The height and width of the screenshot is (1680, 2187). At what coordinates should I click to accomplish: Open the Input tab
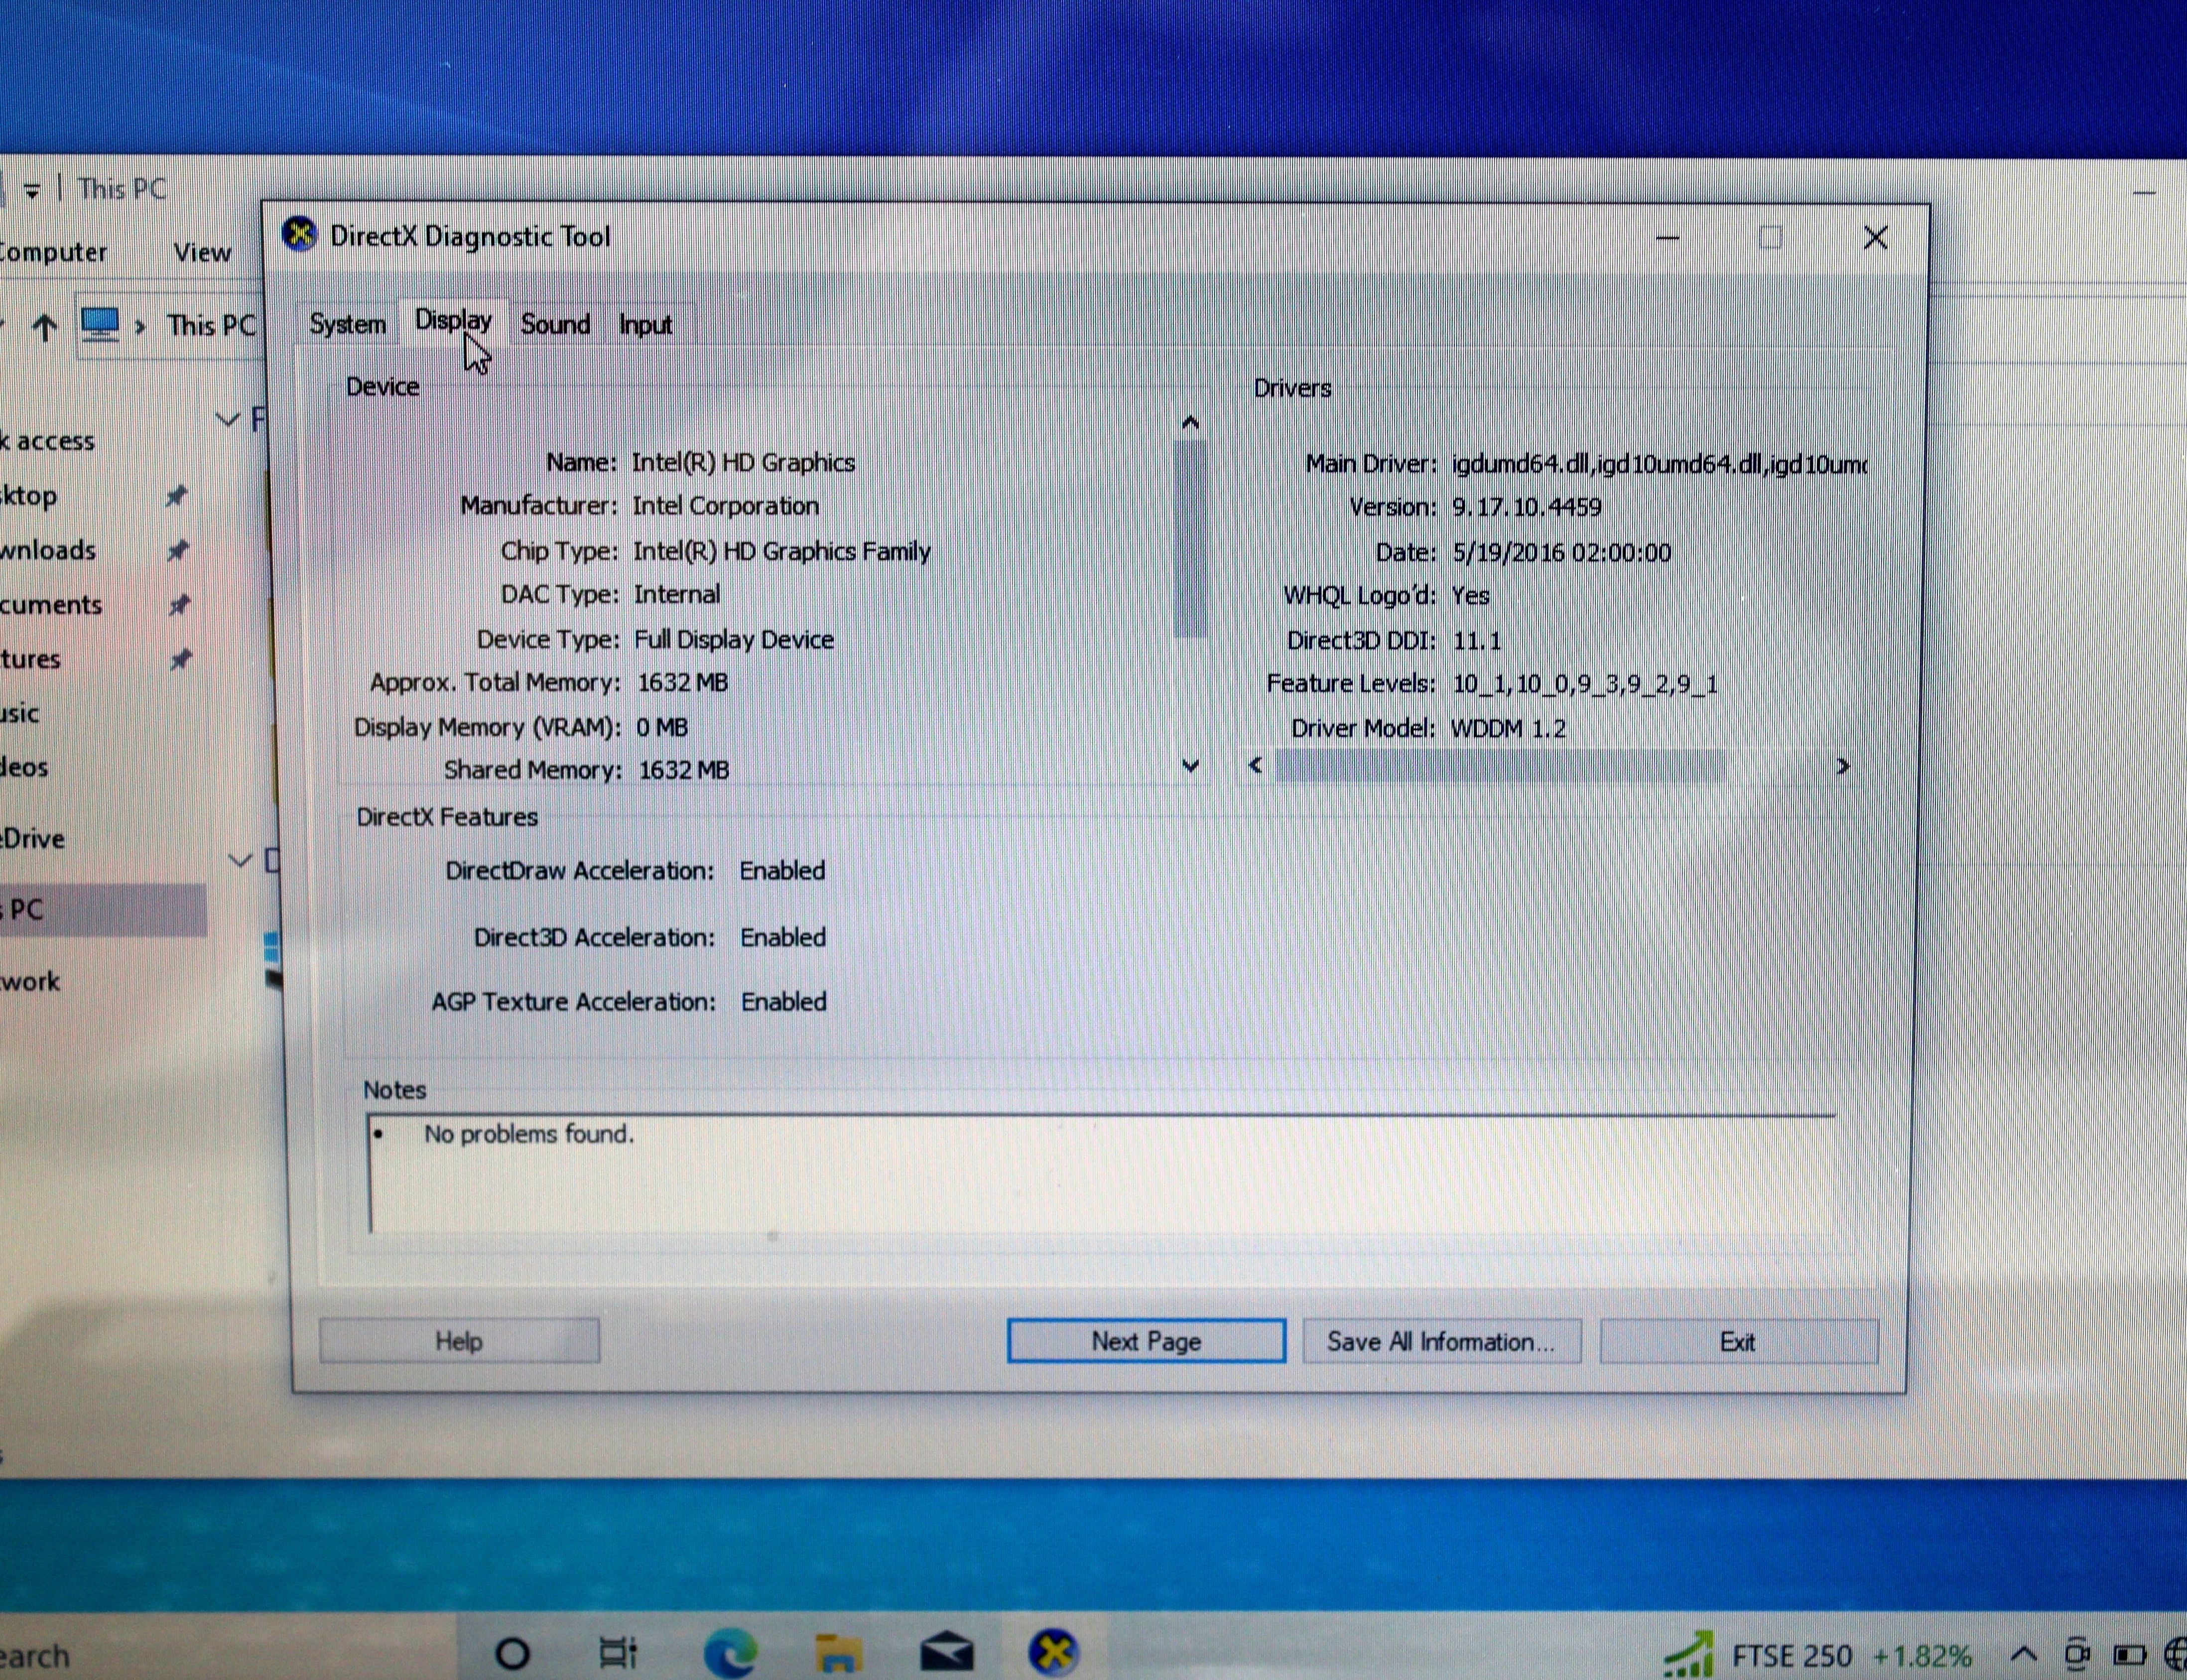pos(645,325)
